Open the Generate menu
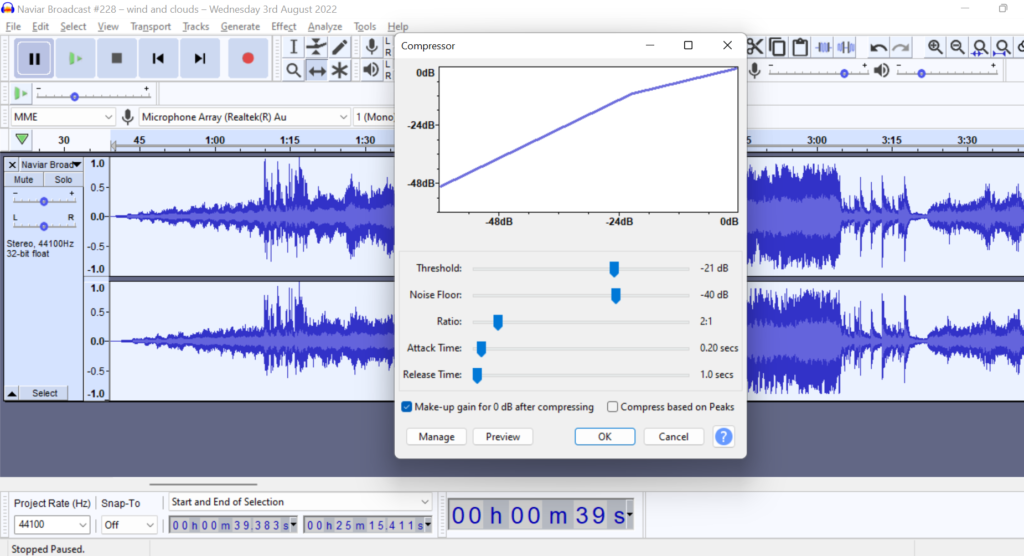 pos(240,26)
